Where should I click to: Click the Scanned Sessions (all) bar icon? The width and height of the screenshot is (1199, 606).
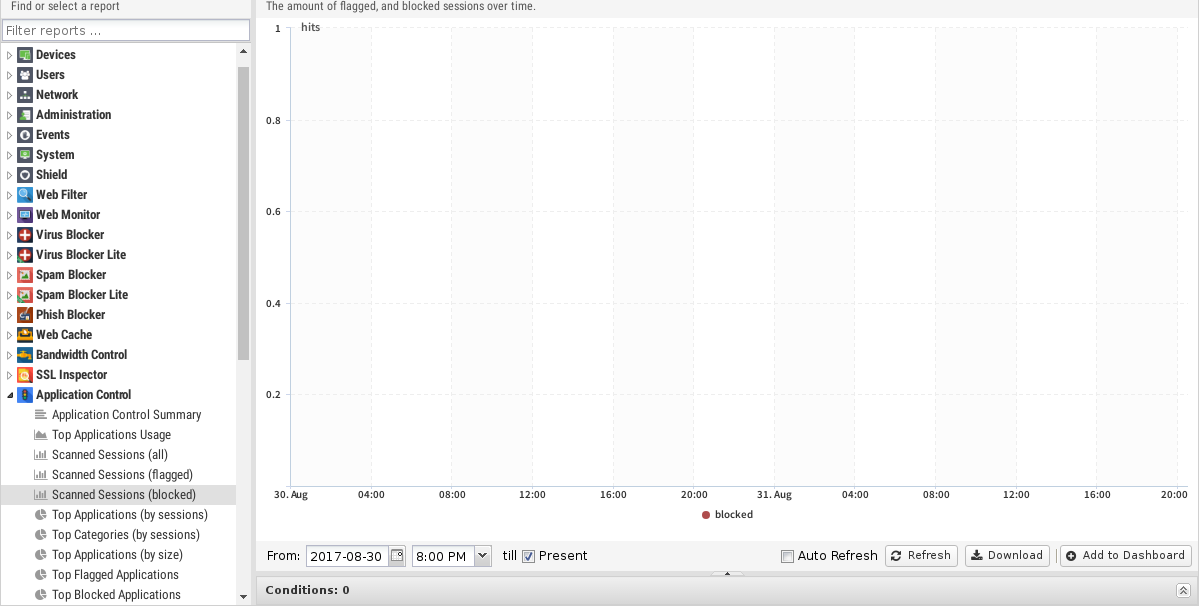tap(41, 455)
